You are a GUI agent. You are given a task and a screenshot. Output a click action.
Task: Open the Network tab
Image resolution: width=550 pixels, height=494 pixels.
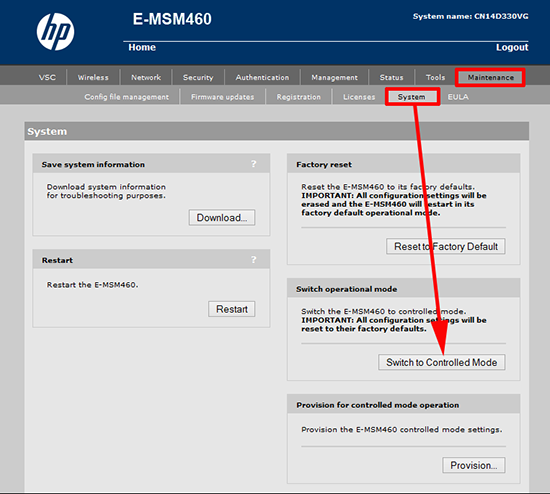coord(146,77)
